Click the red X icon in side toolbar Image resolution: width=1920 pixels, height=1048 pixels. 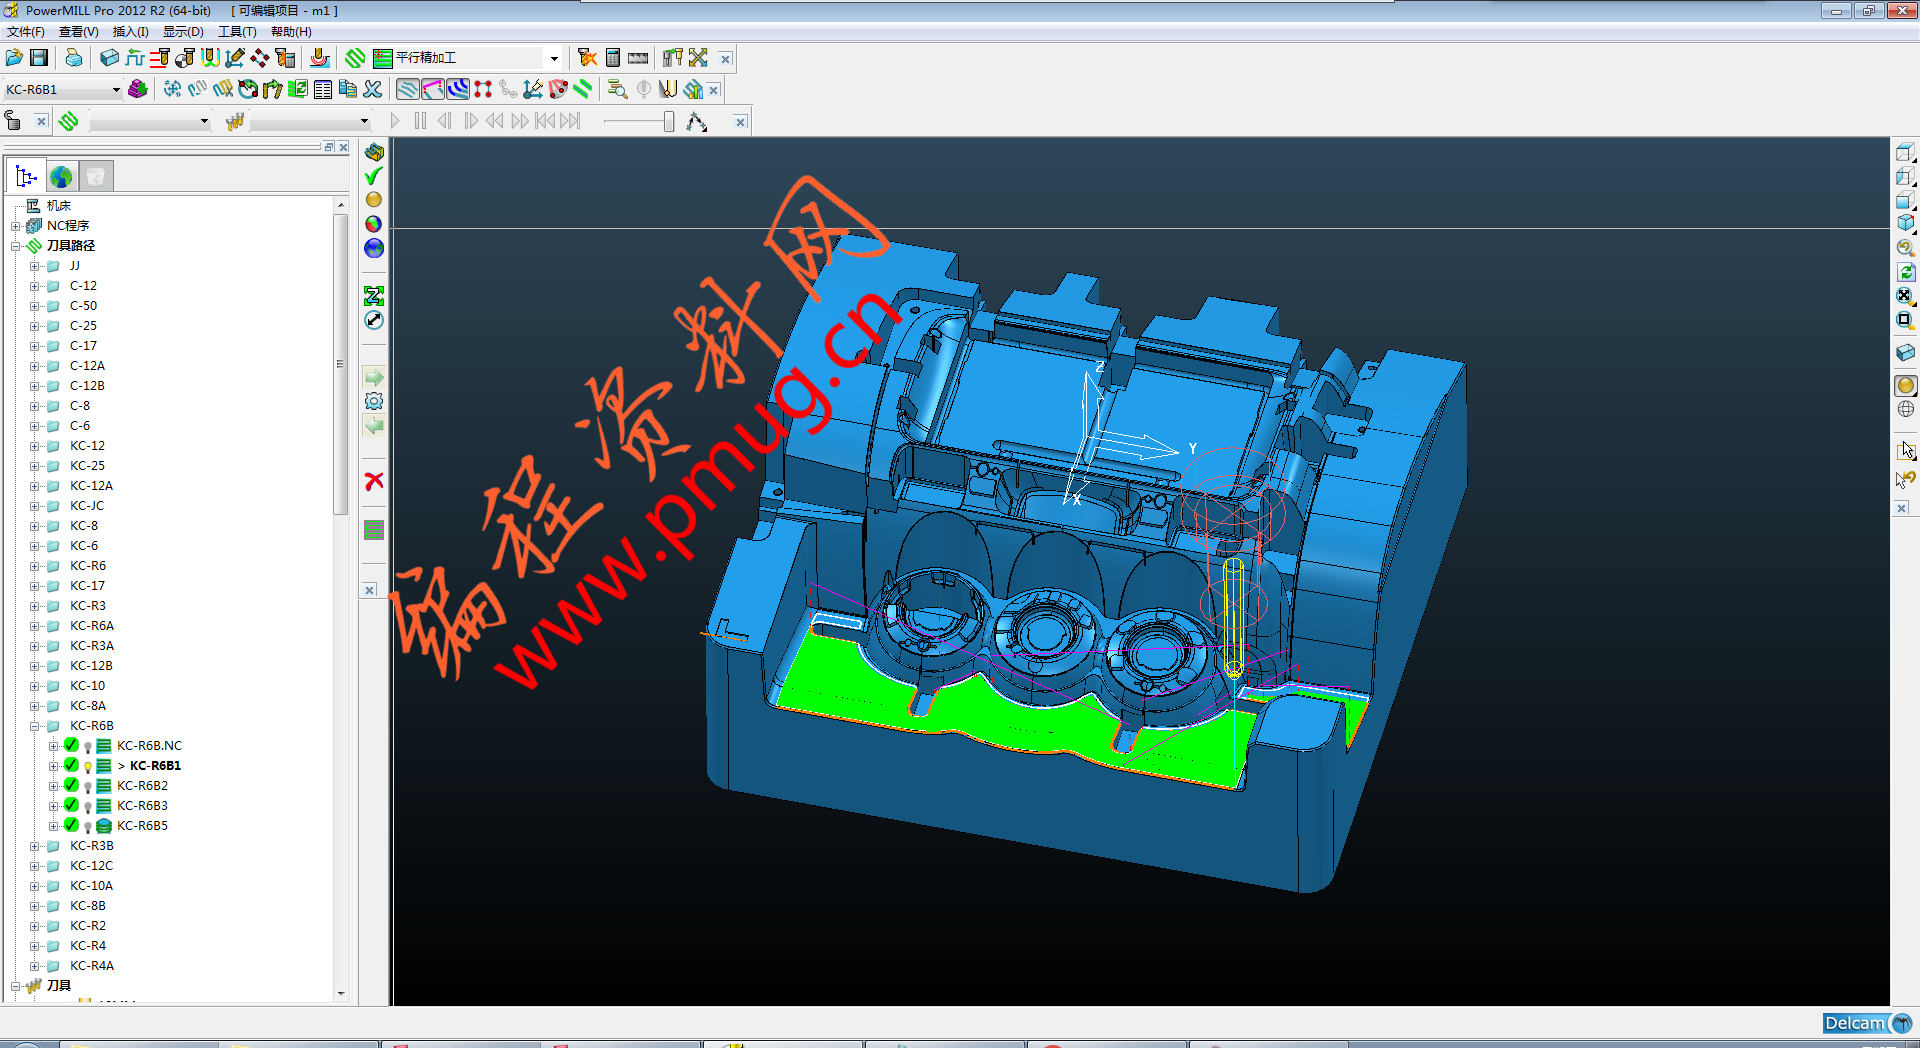click(x=374, y=481)
